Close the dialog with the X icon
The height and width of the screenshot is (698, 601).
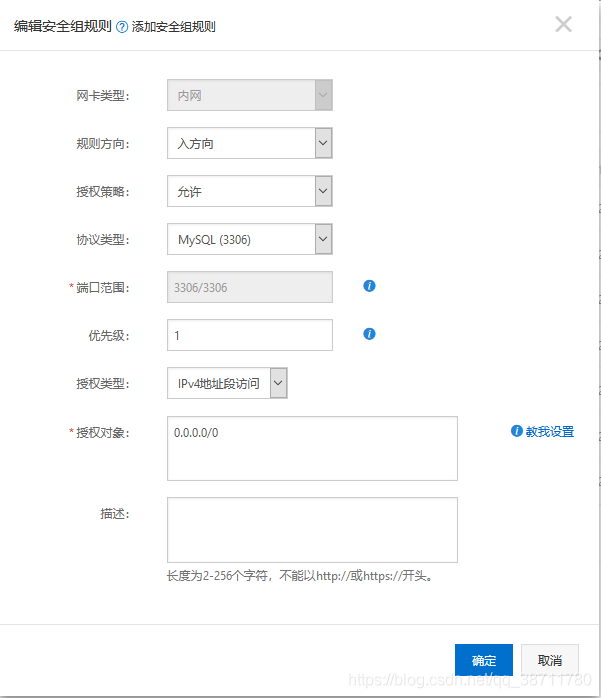coord(563,24)
